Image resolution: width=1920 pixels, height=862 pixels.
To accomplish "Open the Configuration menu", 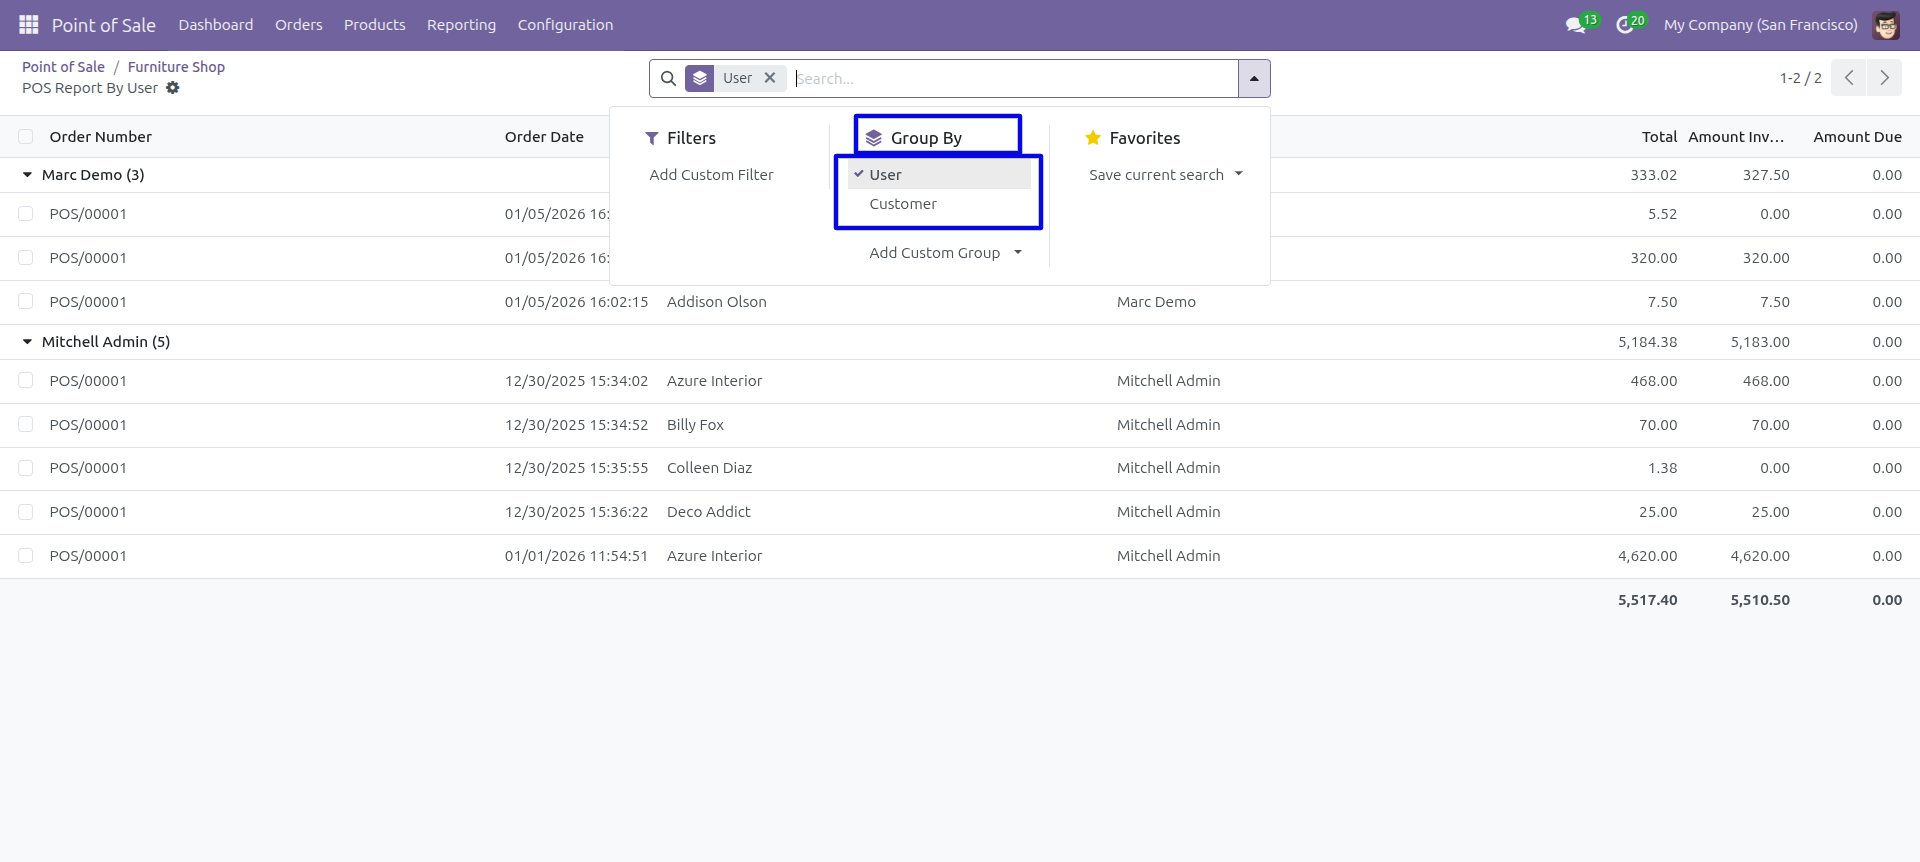I will pyautogui.click(x=565, y=25).
